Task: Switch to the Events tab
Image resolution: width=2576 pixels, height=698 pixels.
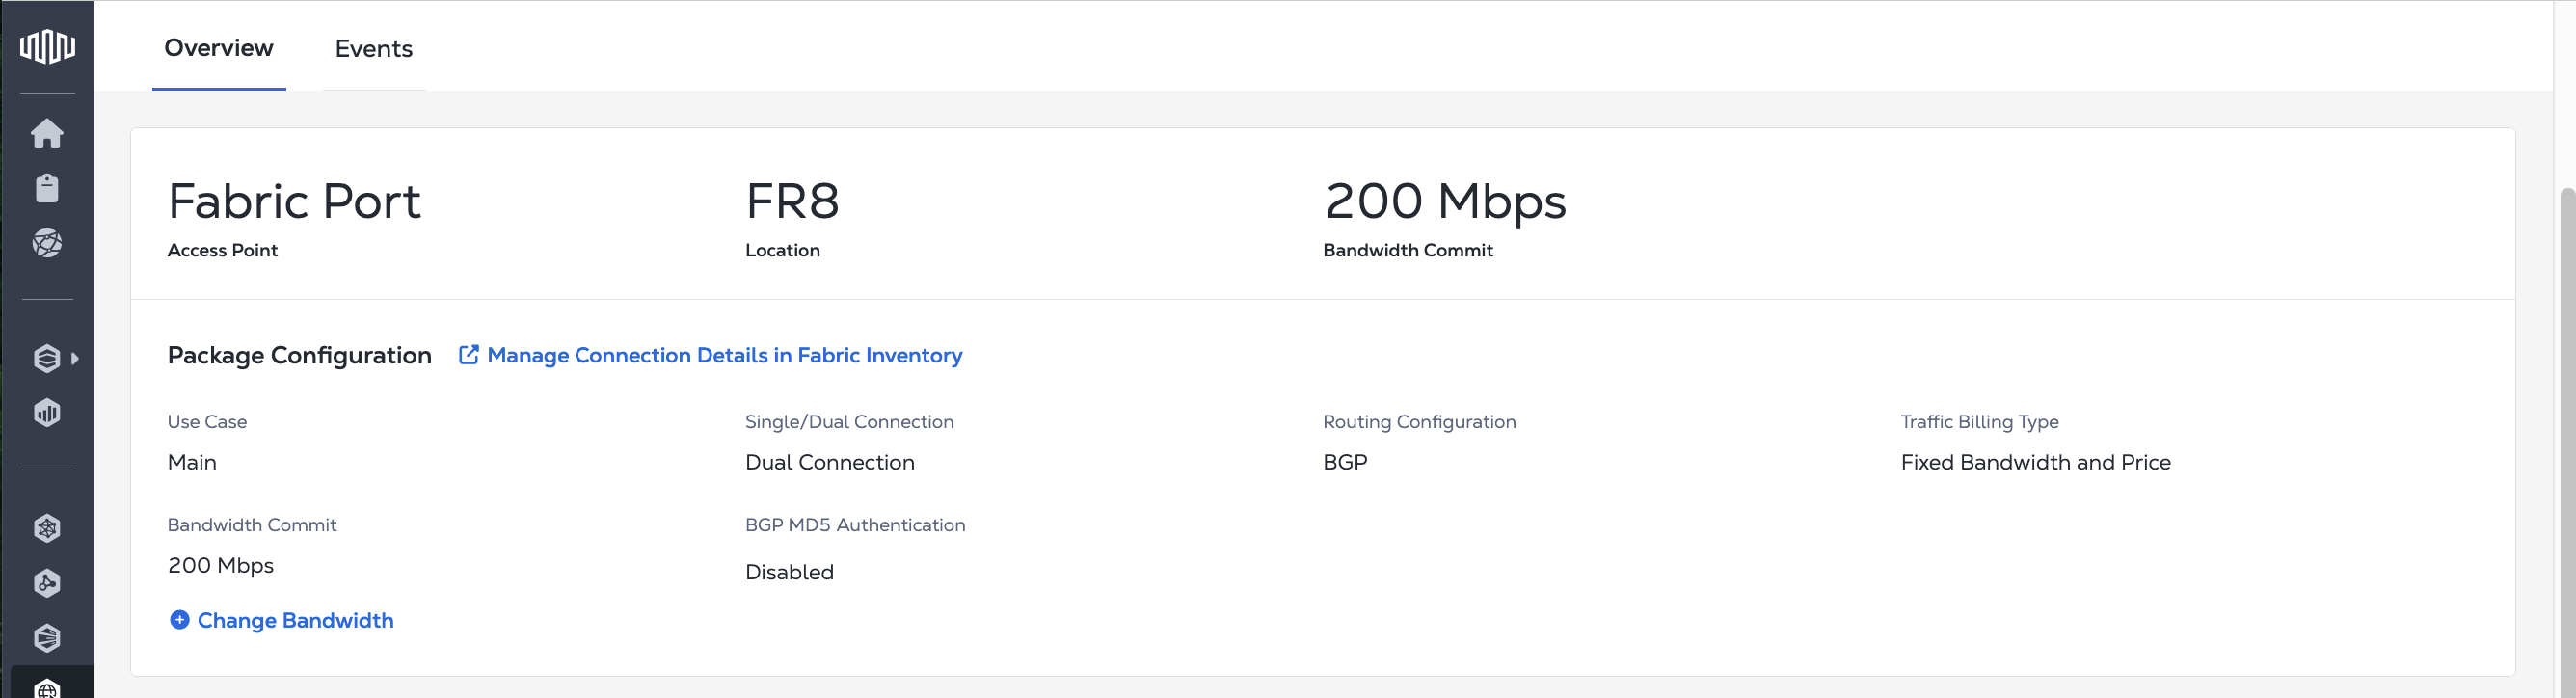Action: [x=373, y=49]
